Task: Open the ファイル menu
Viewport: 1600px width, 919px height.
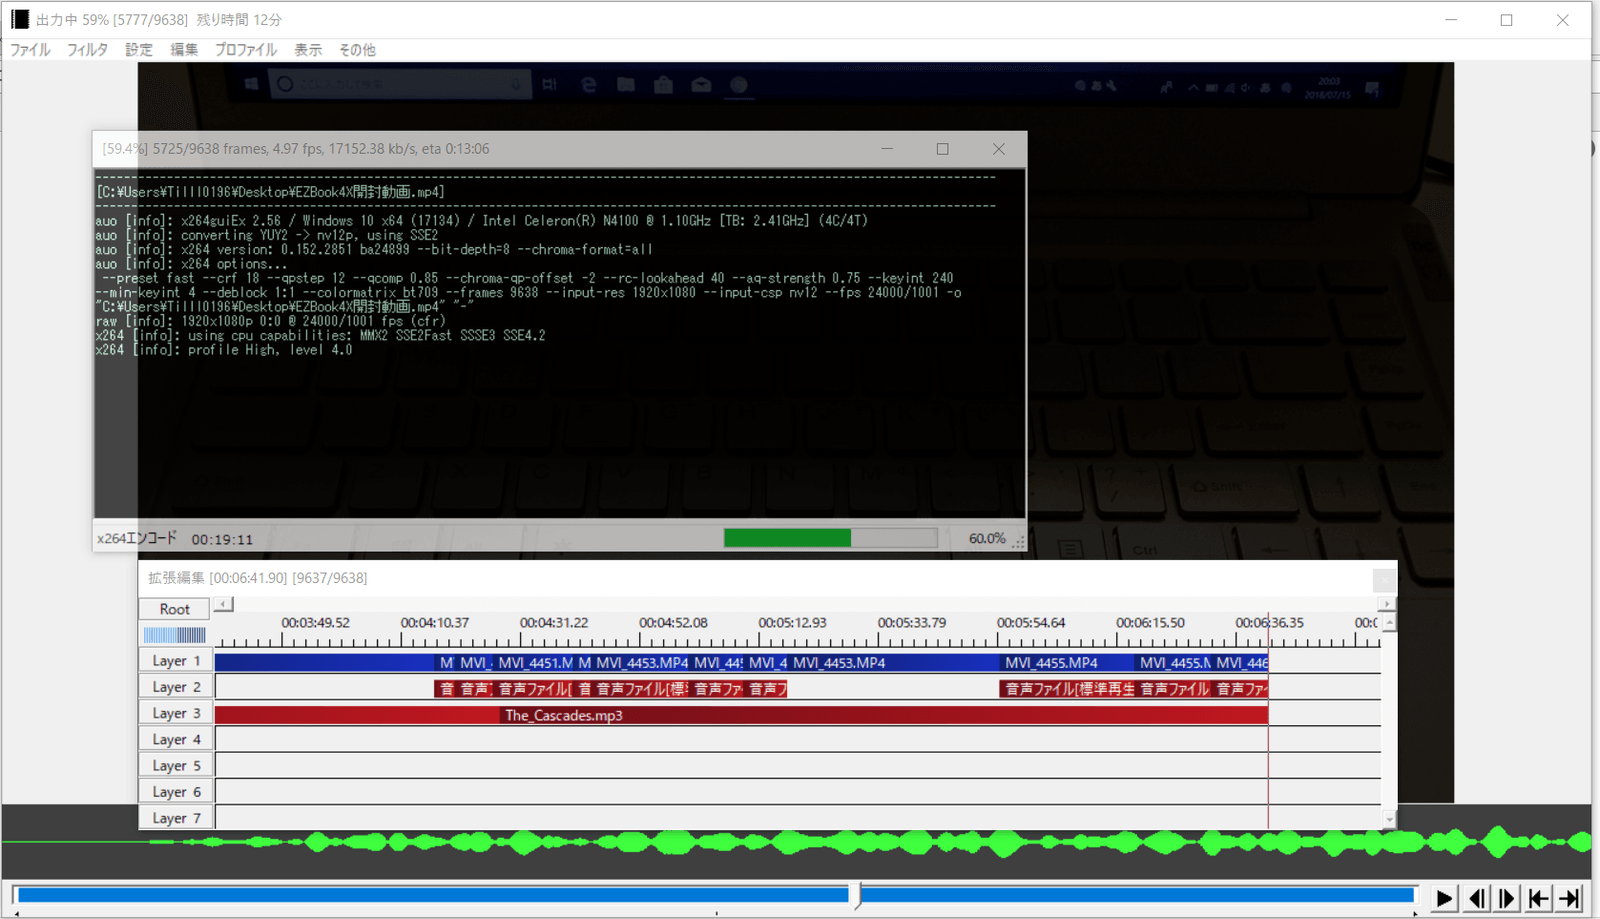Action: tap(30, 50)
